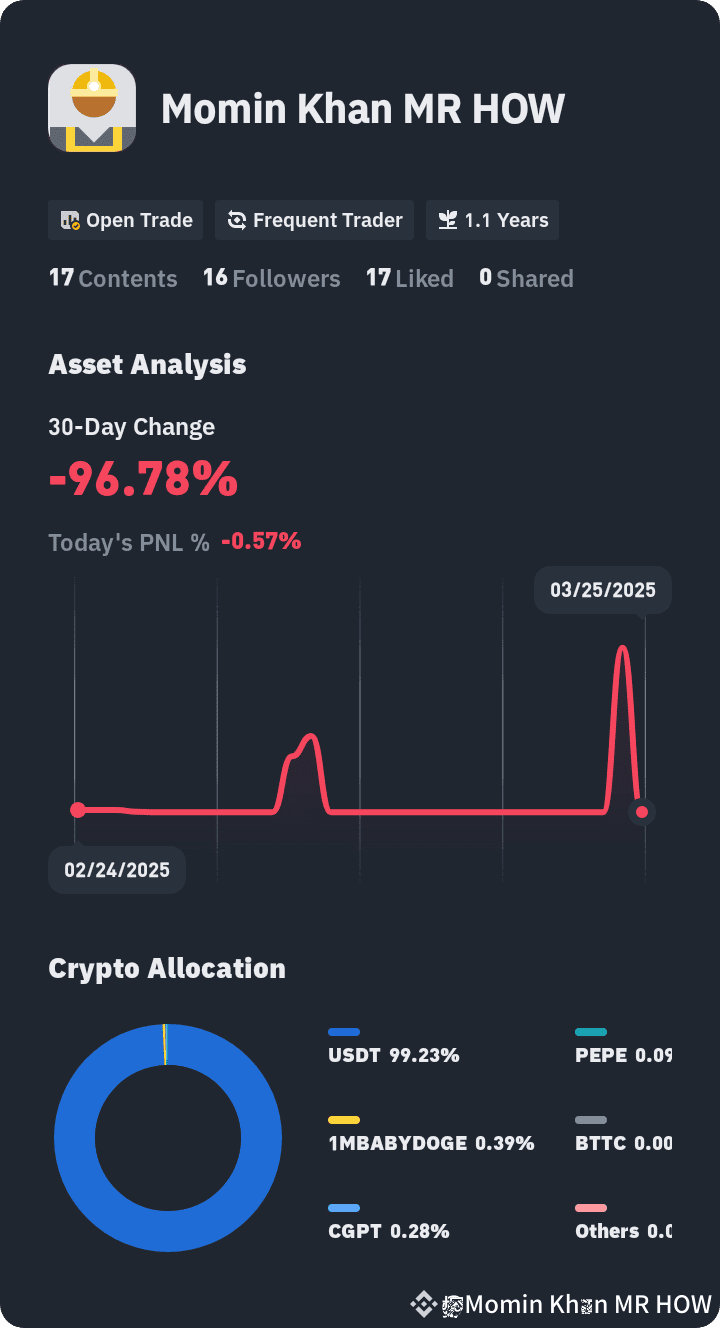The height and width of the screenshot is (1328, 720).
Task: Click the Binance logo in the watermark
Action: coord(423,1304)
